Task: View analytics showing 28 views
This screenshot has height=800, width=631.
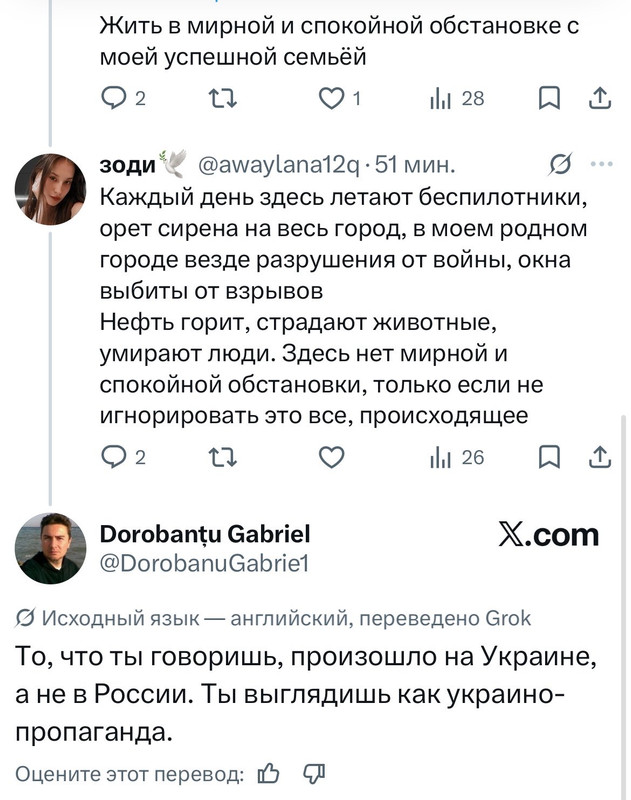Action: [457, 98]
